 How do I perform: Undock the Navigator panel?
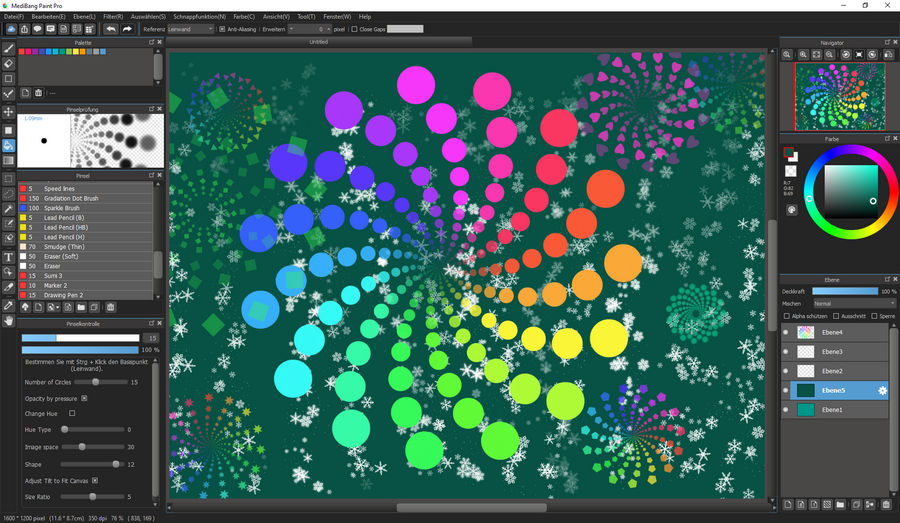887,42
